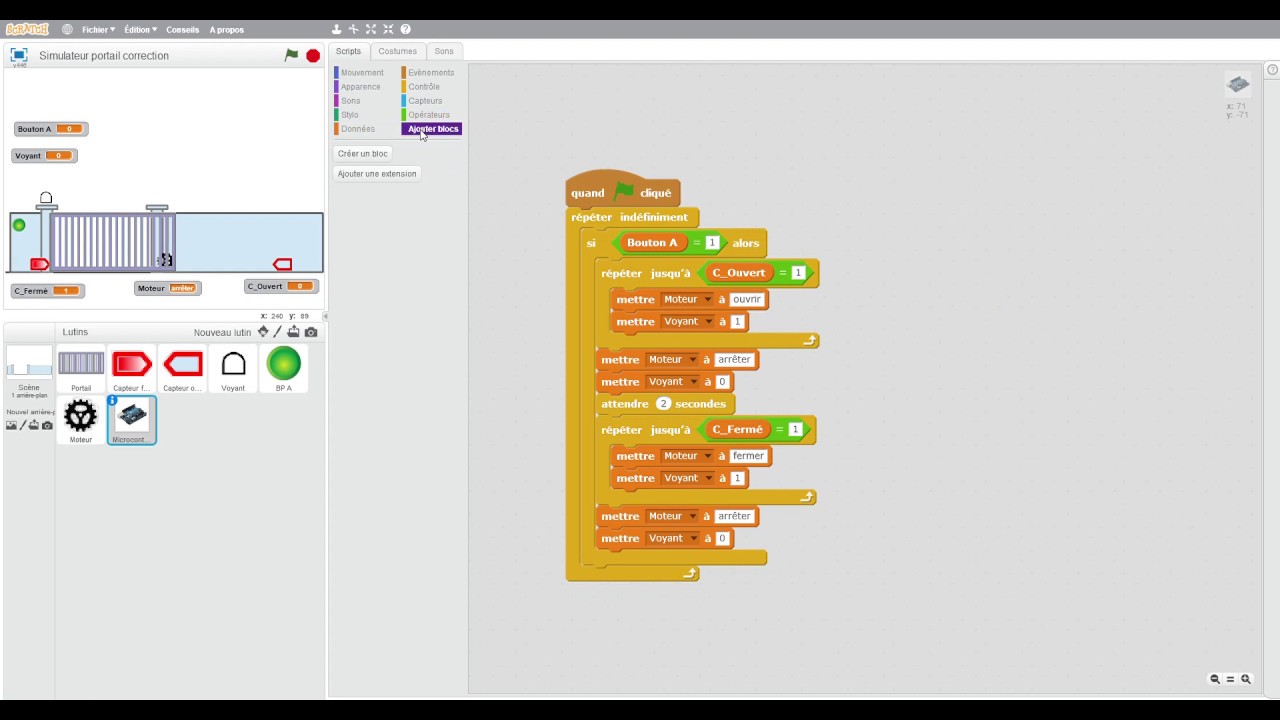Upload sprite from file
Image resolution: width=1280 pixels, height=720 pixels.
coord(293,332)
